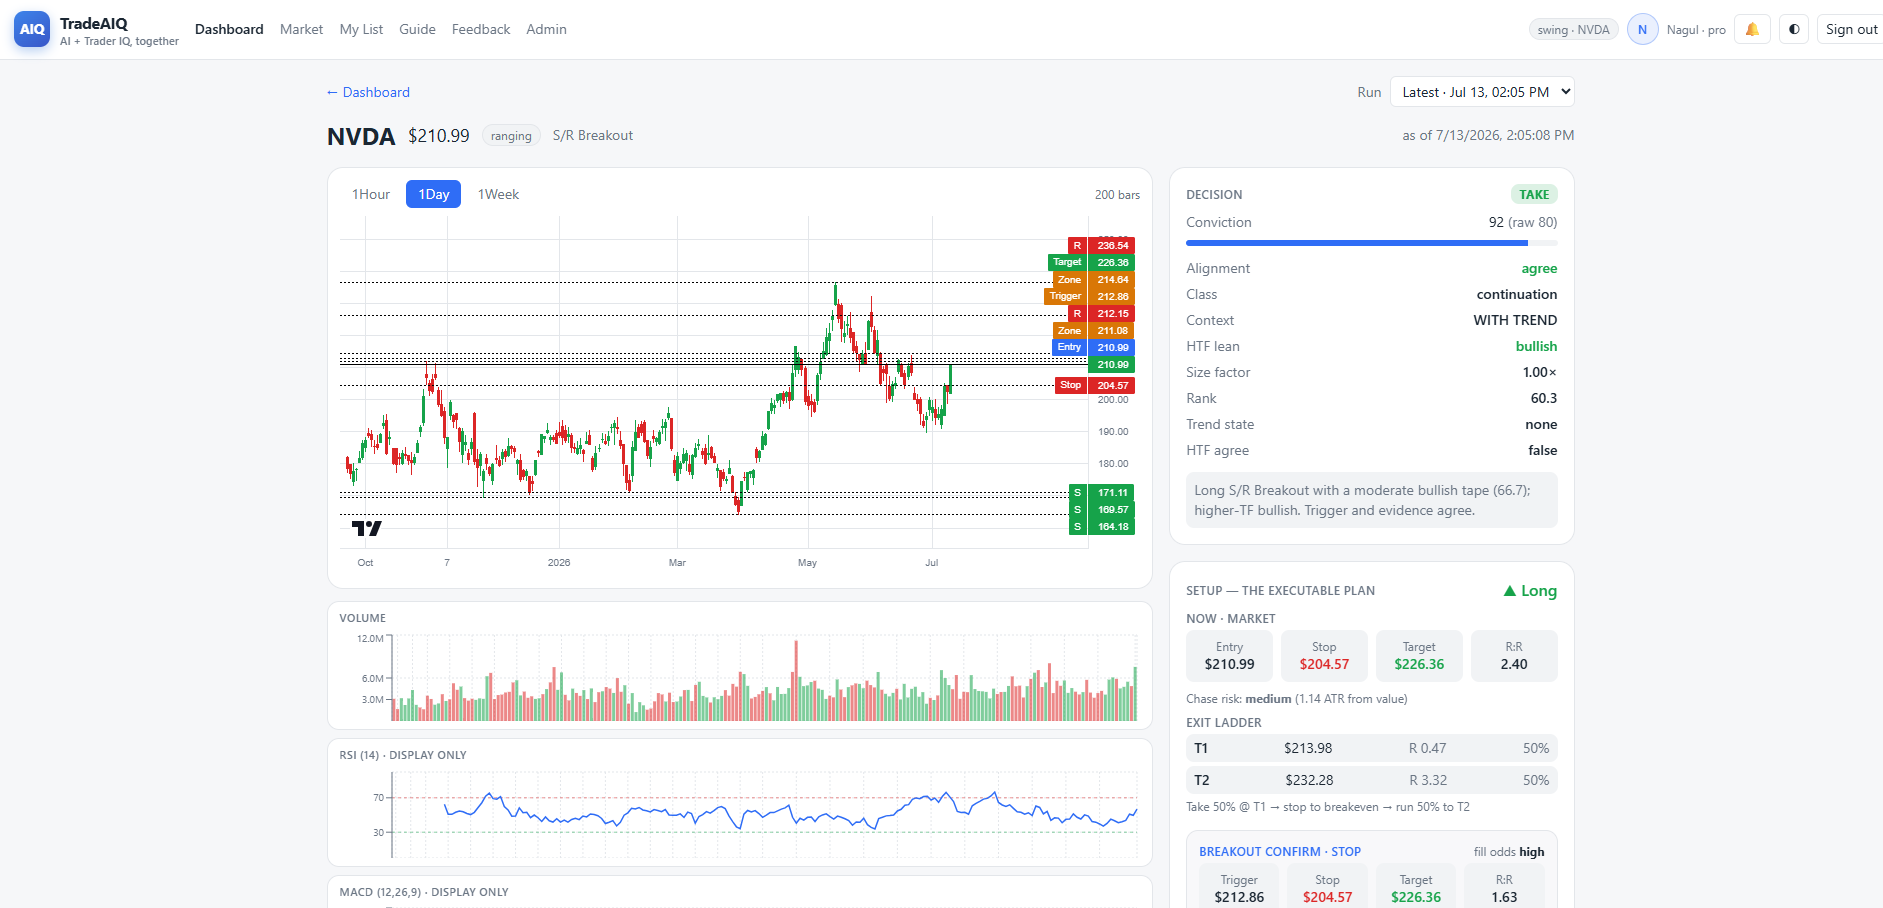The height and width of the screenshot is (908, 1883).
Task: Open the Run selector dropdown
Action: coord(1482,92)
